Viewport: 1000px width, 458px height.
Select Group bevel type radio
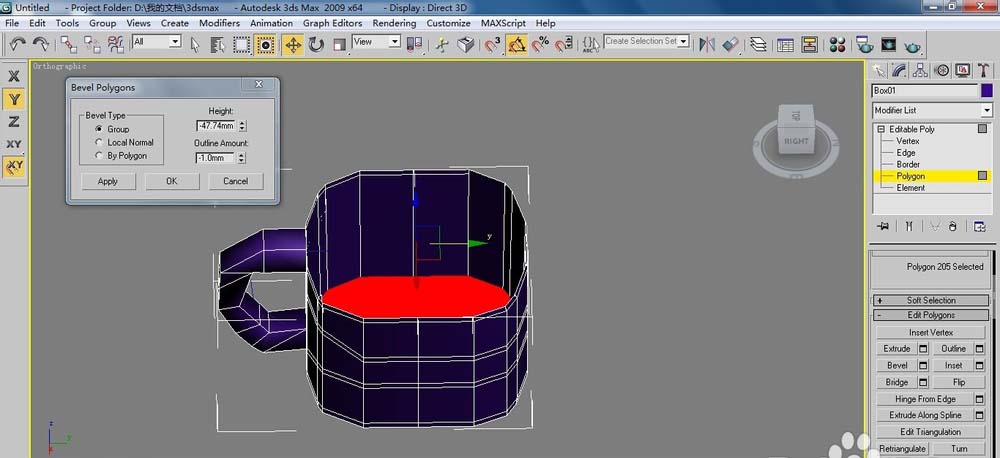pyautogui.click(x=99, y=129)
